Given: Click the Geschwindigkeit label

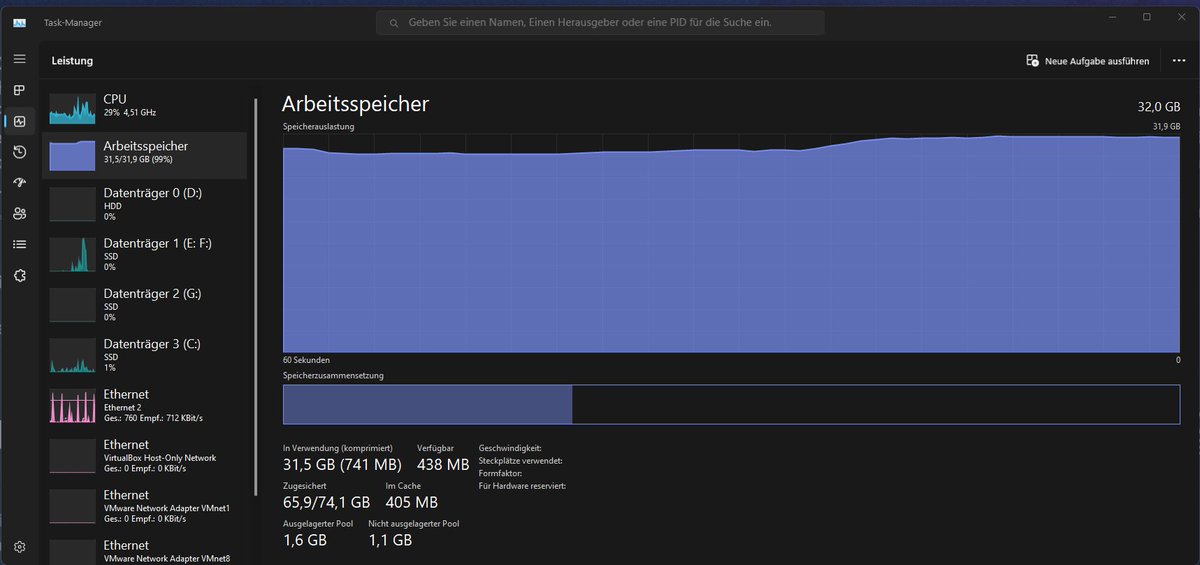Looking at the screenshot, I should 510,448.
